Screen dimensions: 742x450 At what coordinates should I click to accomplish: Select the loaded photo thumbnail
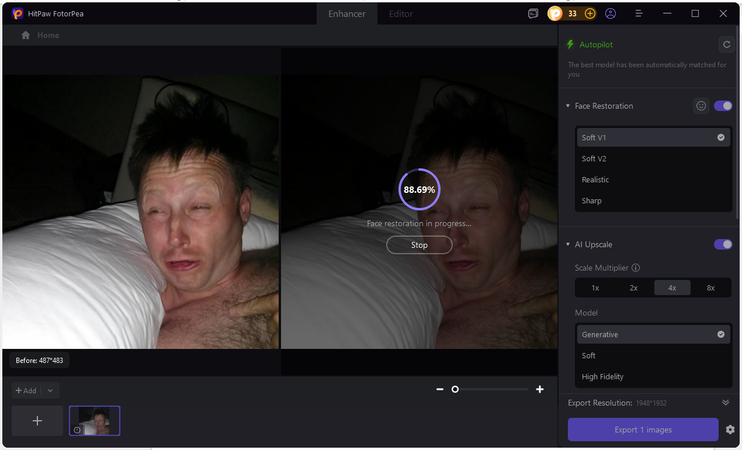click(94, 421)
